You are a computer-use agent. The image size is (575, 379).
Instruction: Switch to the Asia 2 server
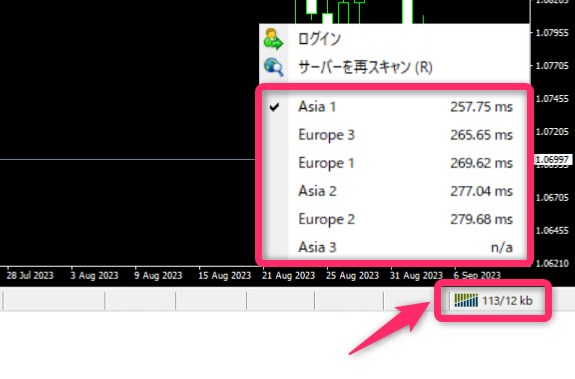coord(395,191)
